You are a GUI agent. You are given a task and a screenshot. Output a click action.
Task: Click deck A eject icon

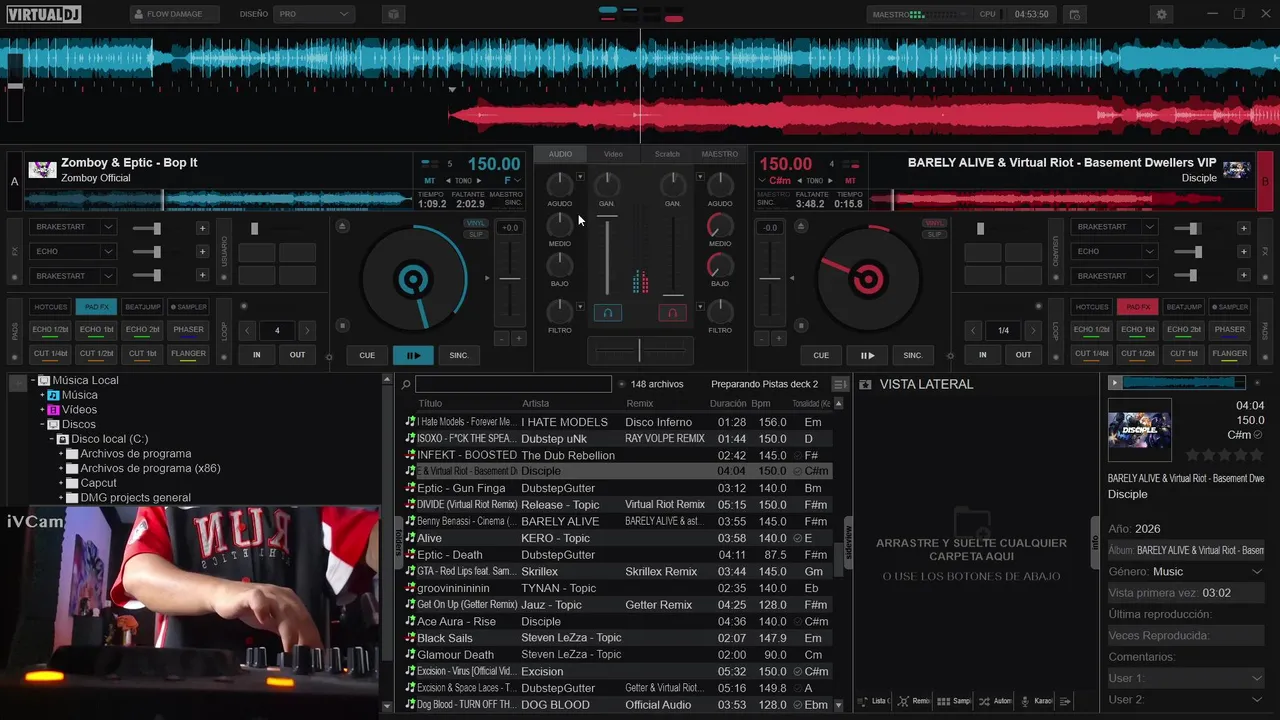click(x=343, y=227)
